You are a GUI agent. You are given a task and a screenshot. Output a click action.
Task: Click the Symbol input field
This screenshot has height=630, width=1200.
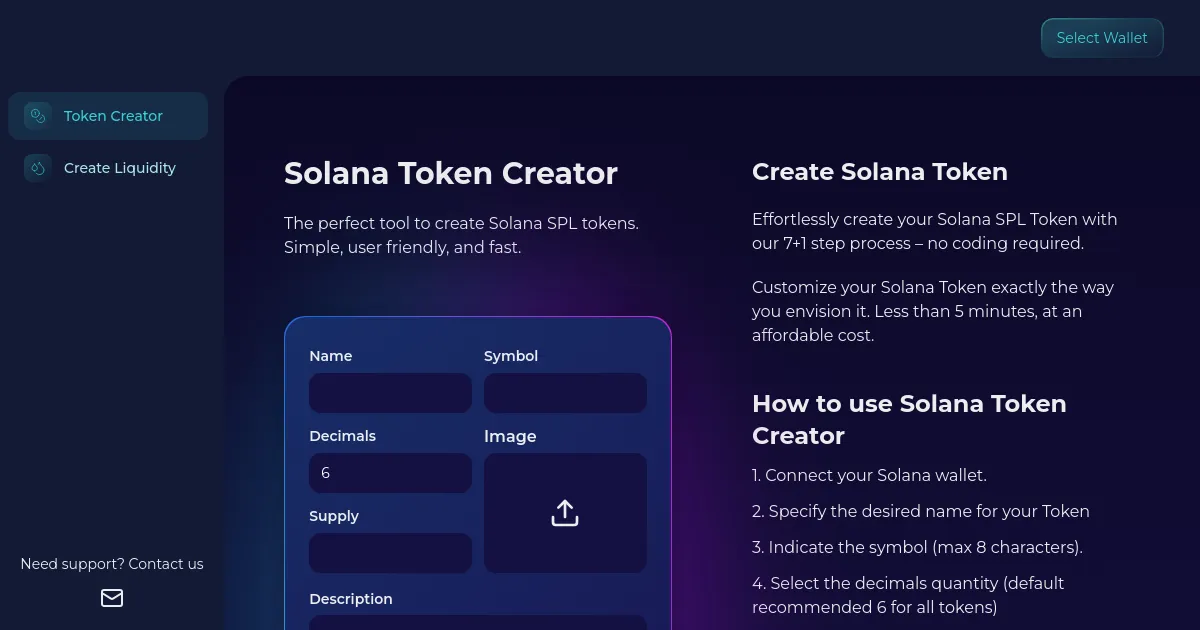565,392
